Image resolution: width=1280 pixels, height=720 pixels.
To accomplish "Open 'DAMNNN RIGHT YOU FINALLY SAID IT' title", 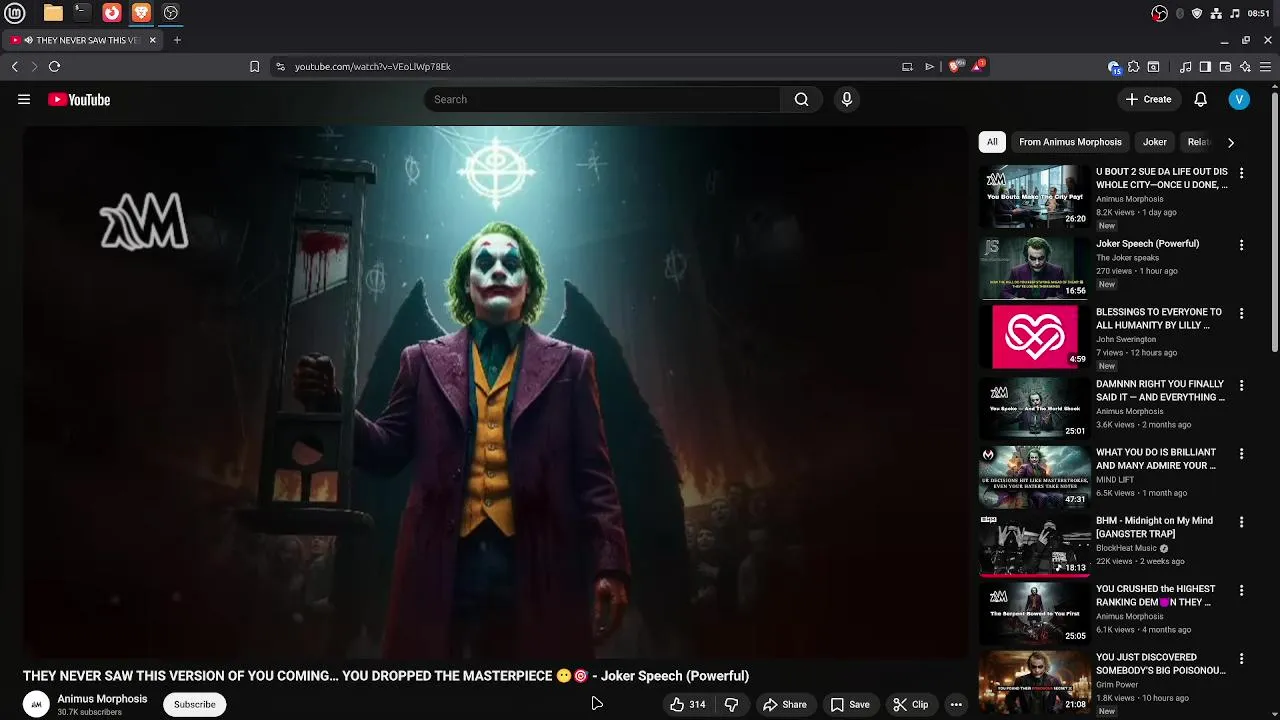I will 1160,390.
